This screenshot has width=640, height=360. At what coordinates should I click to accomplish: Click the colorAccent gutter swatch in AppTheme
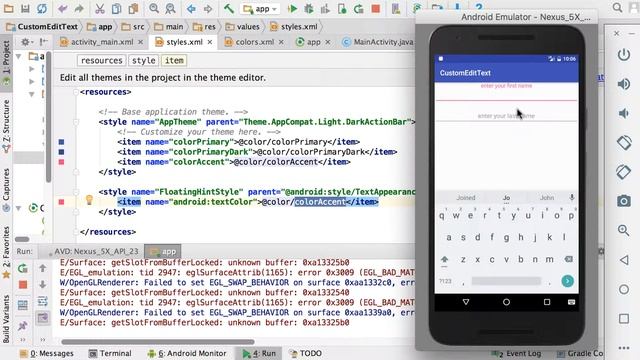(61, 162)
